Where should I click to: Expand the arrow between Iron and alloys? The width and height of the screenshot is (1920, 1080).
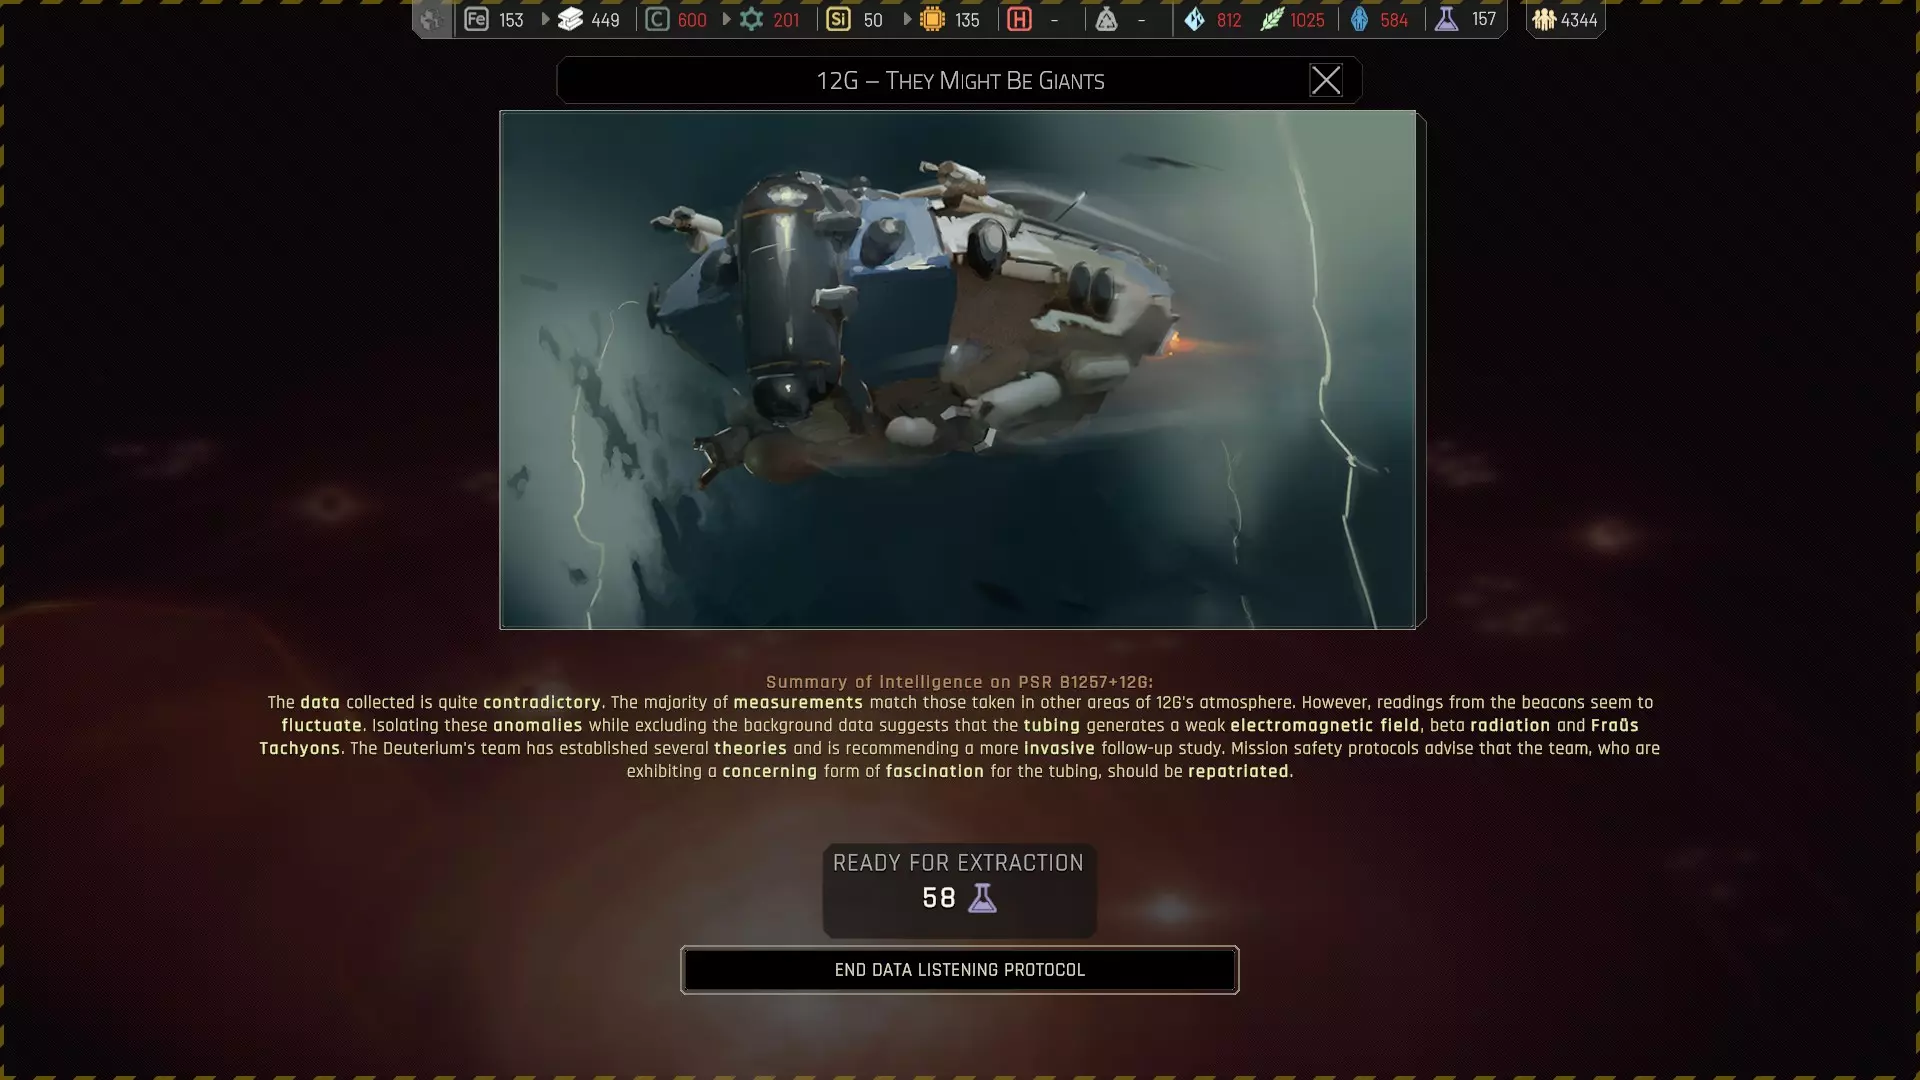(x=545, y=19)
